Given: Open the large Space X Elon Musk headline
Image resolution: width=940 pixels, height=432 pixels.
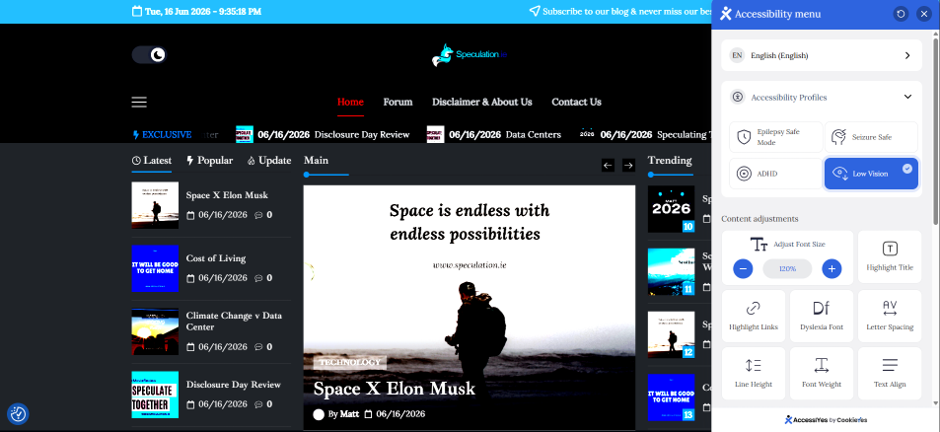Looking at the screenshot, I should click(394, 388).
